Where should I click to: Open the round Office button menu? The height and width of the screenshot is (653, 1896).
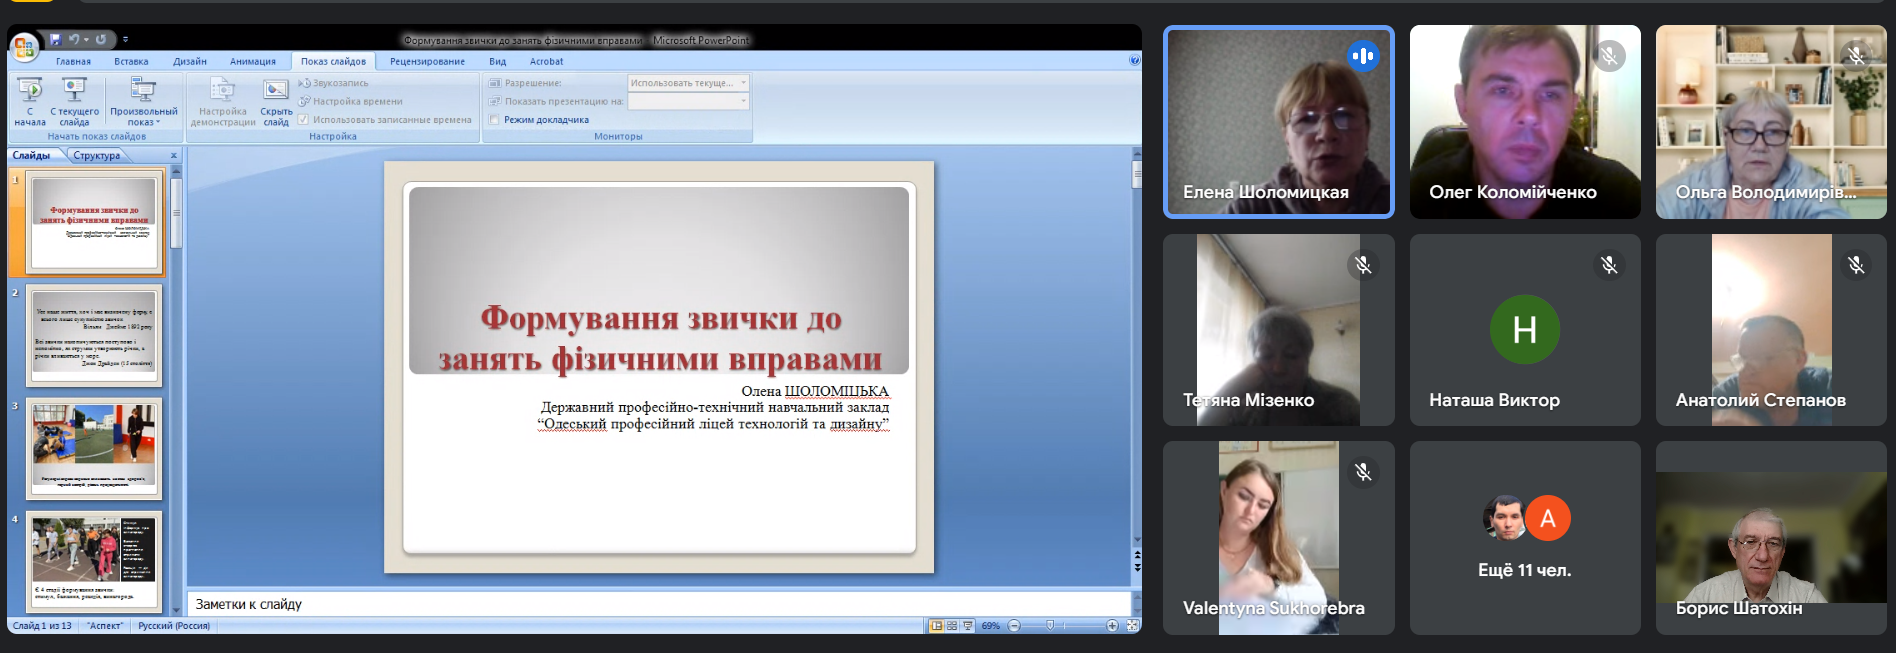24,46
